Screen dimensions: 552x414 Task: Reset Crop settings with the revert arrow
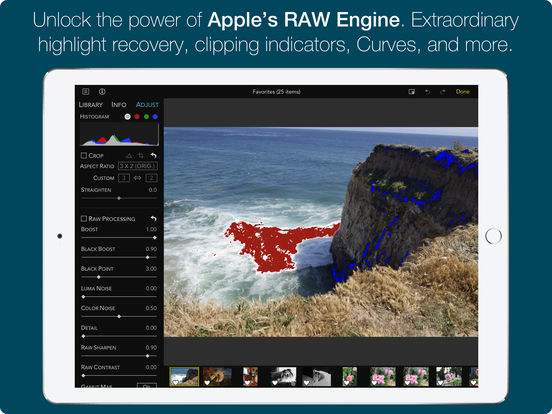153,155
